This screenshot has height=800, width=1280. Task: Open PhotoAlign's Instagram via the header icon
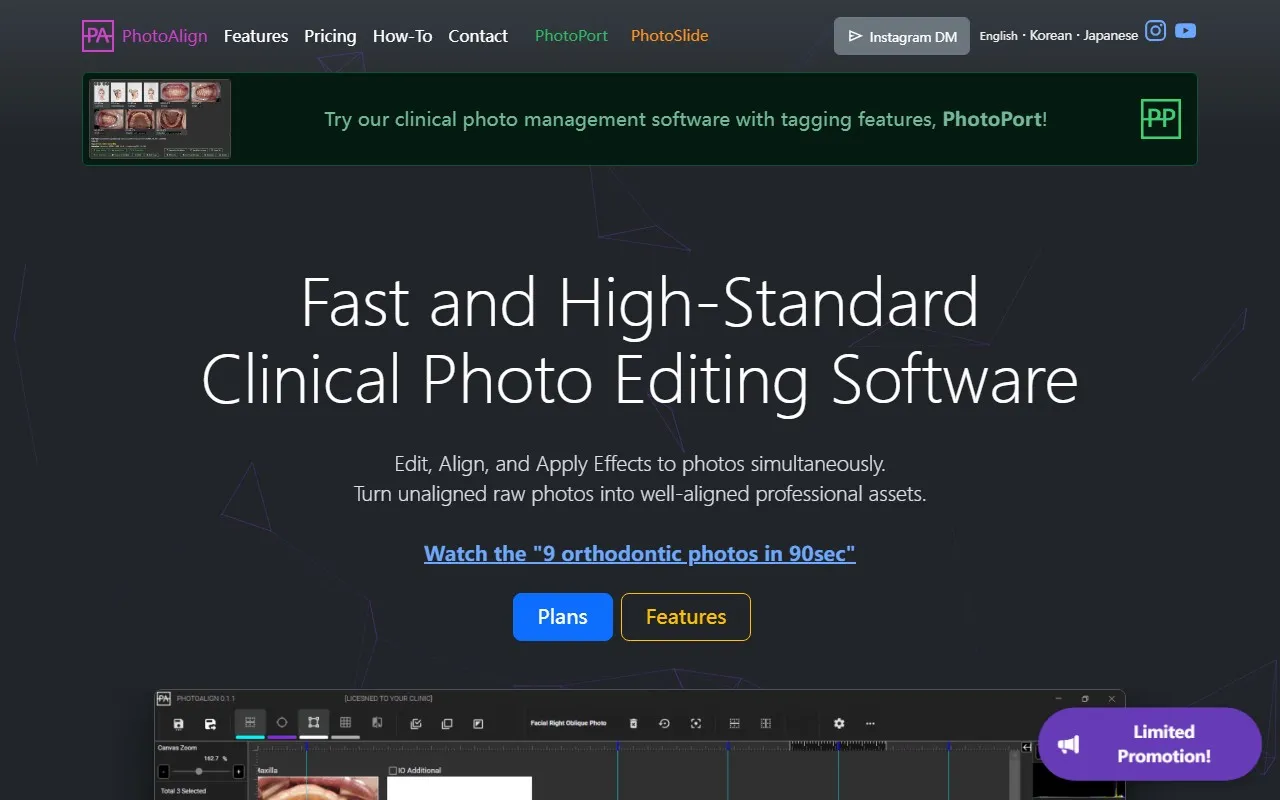(x=1155, y=31)
